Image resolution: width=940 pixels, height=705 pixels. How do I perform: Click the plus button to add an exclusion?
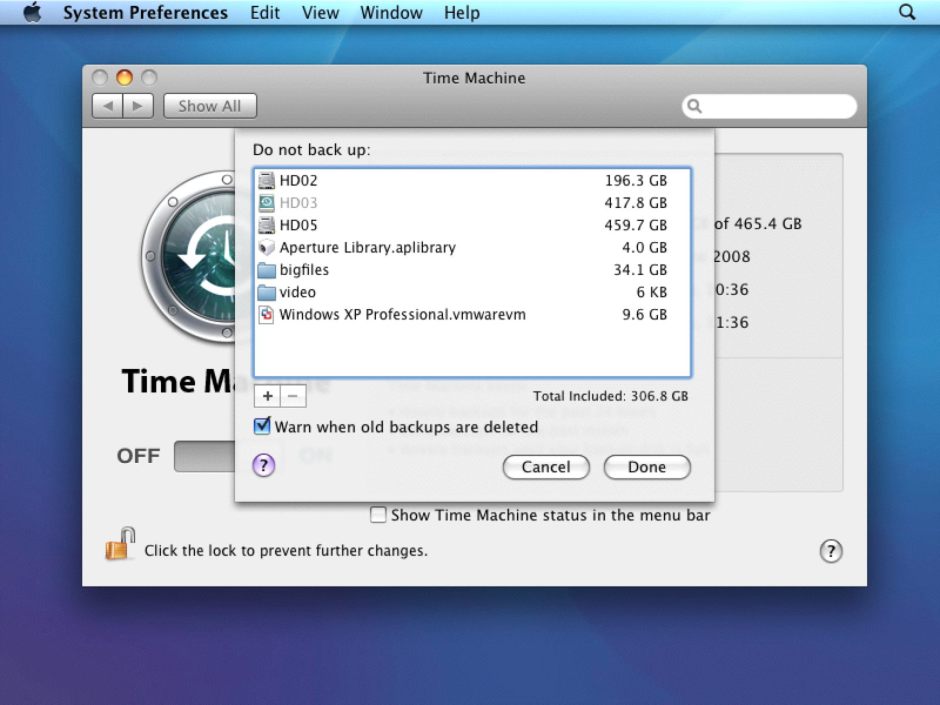(x=267, y=396)
